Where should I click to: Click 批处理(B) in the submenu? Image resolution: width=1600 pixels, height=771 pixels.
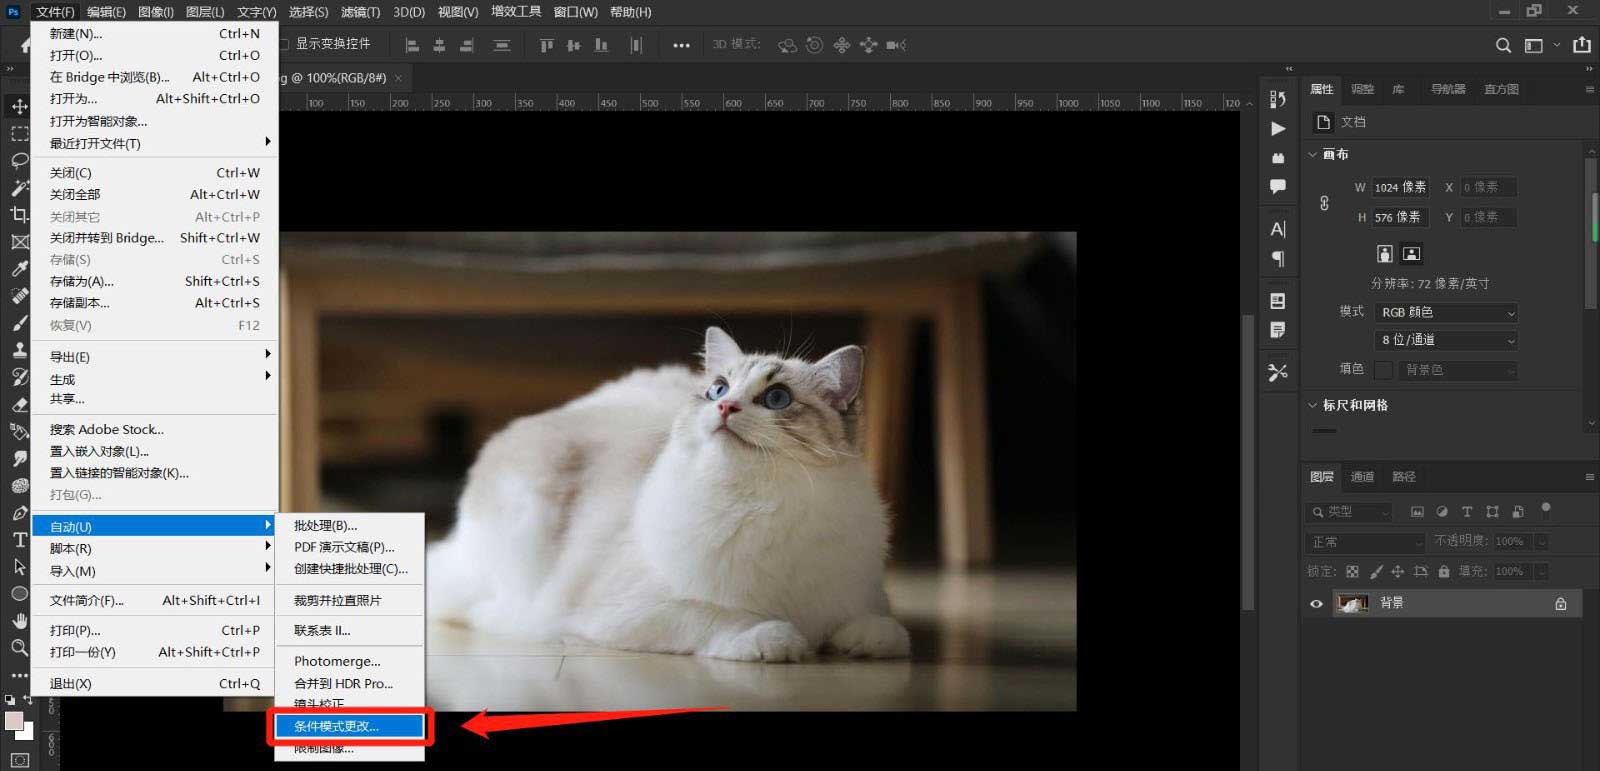325,525
